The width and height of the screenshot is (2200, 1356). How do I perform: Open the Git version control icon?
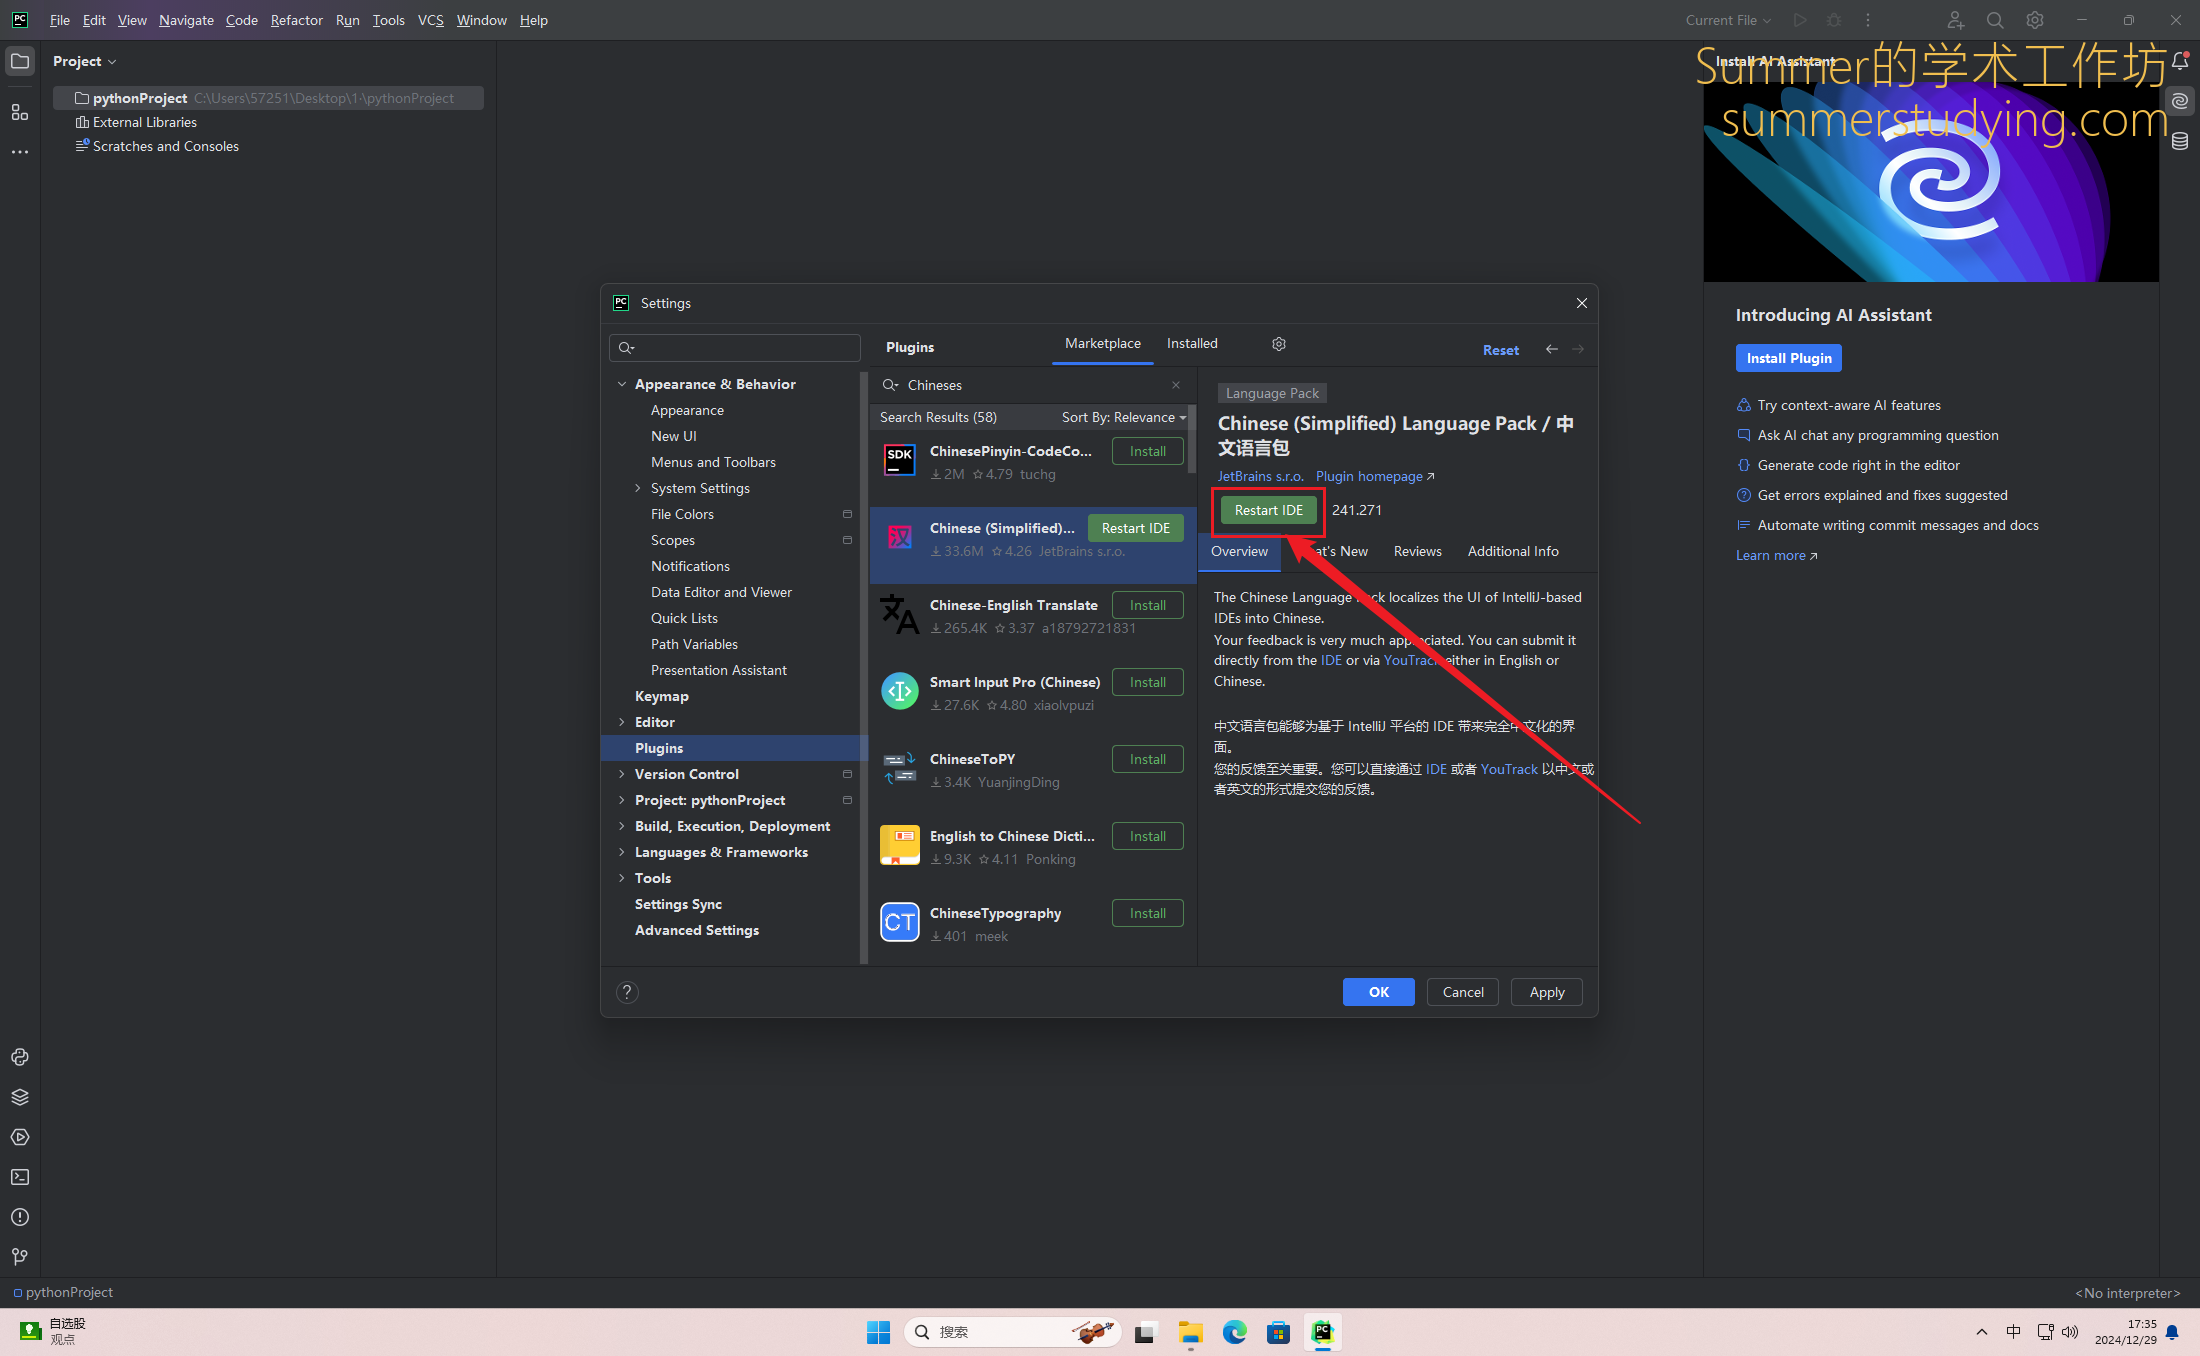click(20, 1257)
